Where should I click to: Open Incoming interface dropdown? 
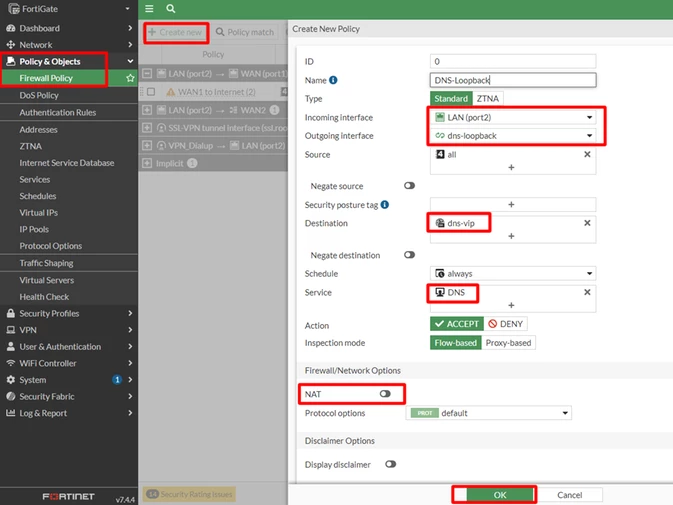pyautogui.click(x=513, y=117)
